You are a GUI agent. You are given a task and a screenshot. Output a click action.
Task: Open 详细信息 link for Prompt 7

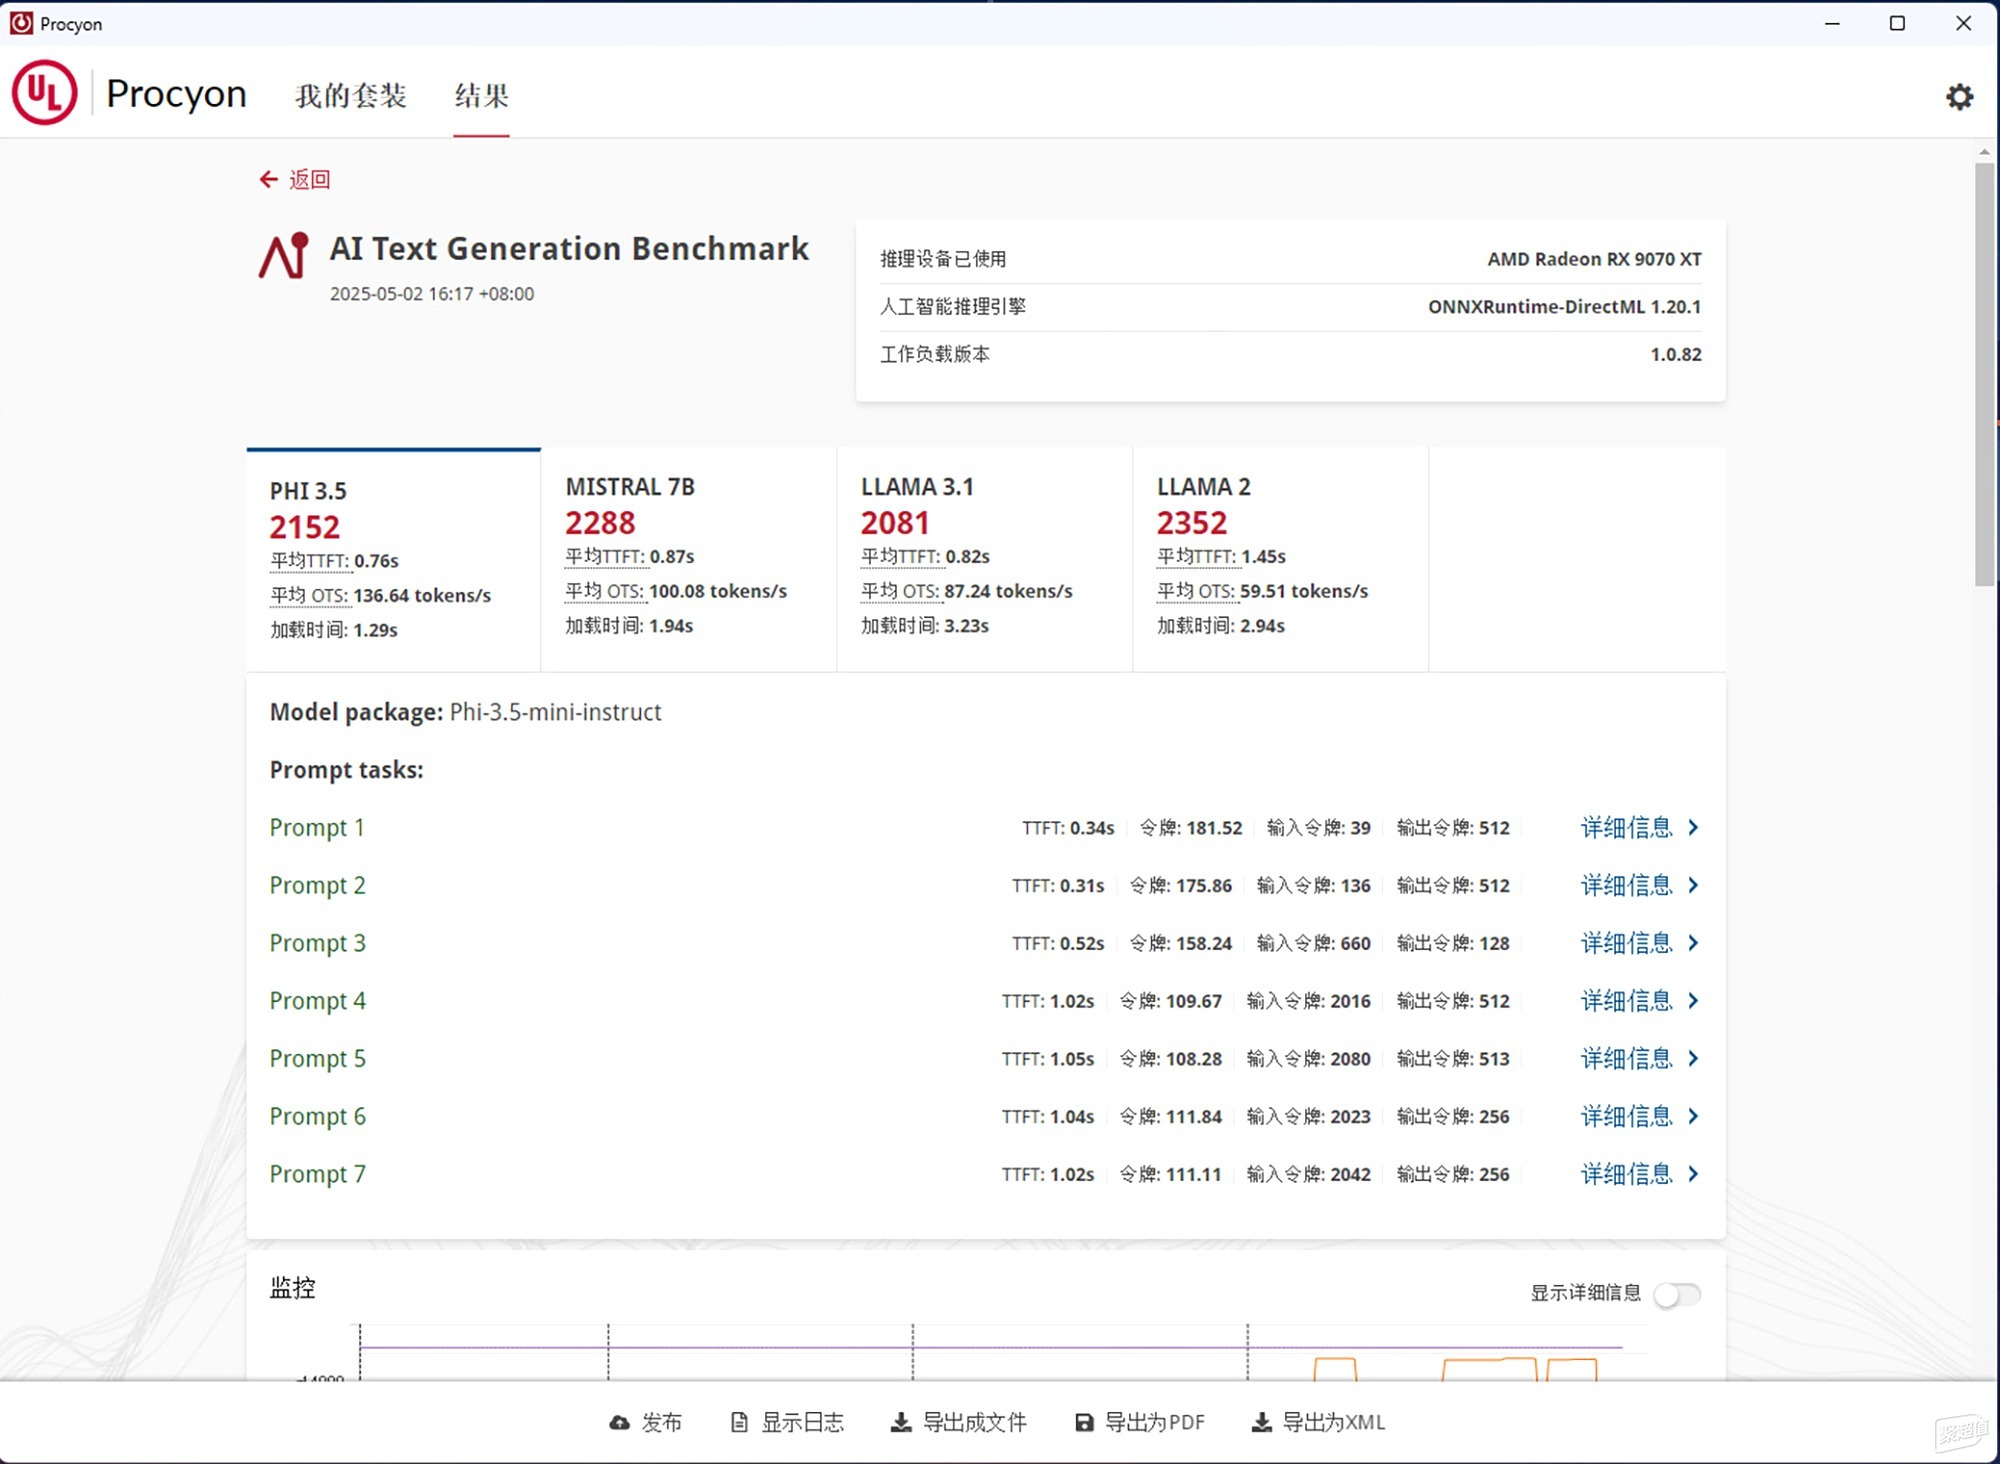(x=1626, y=1174)
